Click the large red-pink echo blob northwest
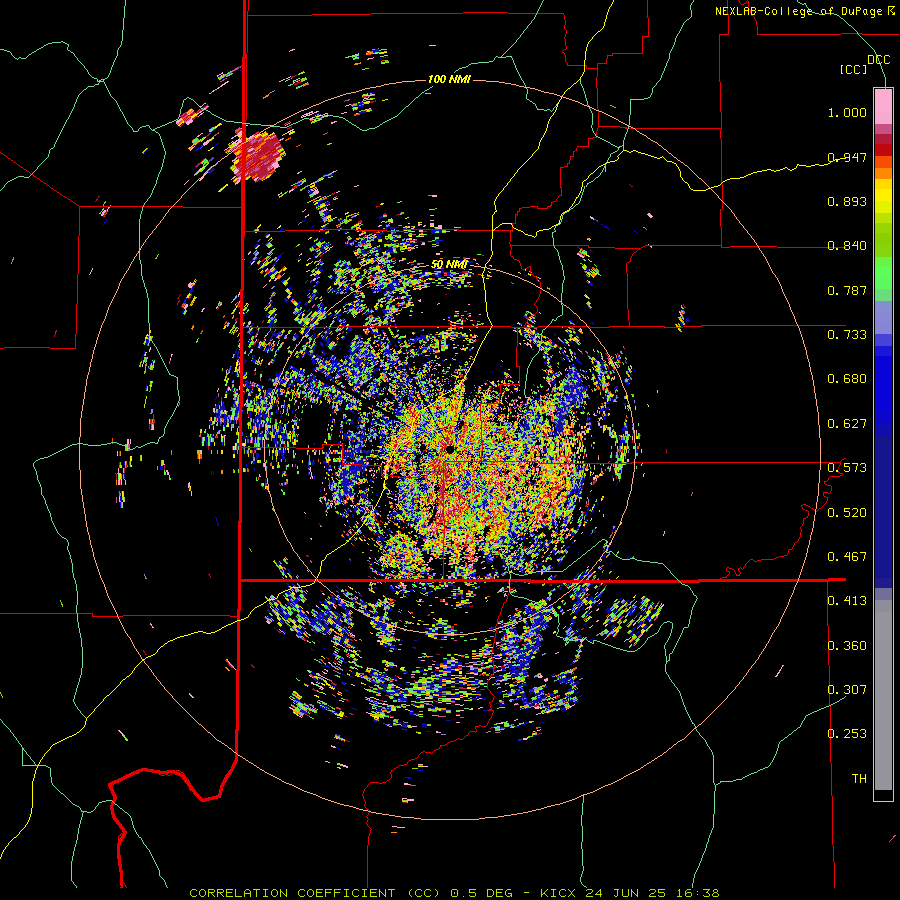This screenshot has height=900, width=900. coord(258,156)
